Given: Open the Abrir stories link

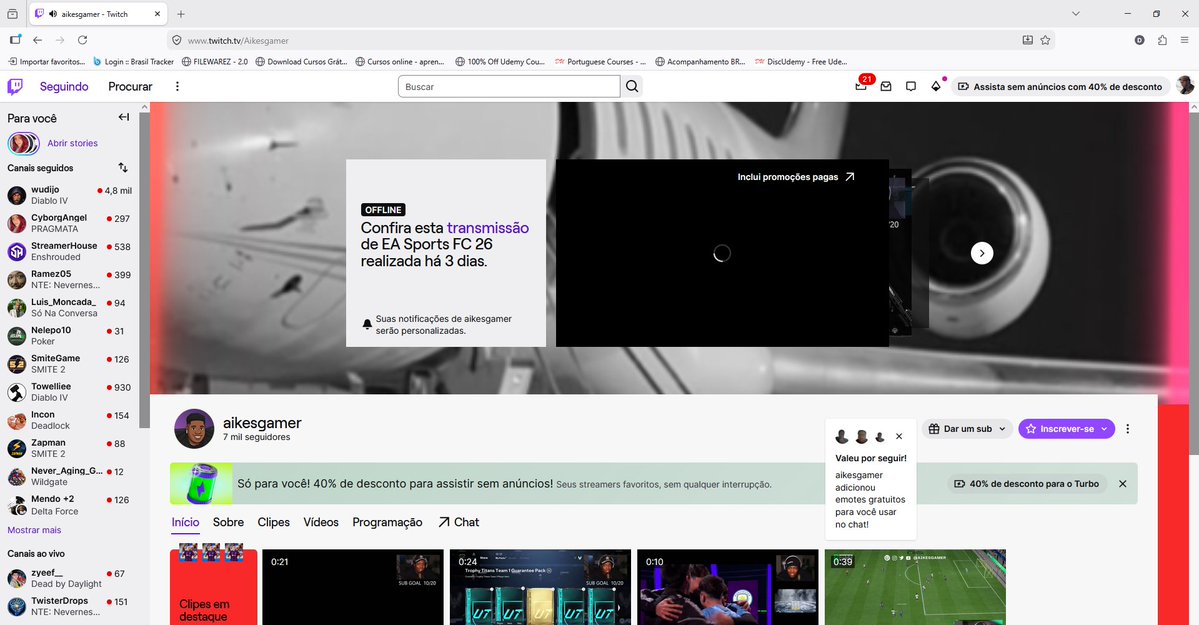Looking at the screenshot, I should pos(73,143).
